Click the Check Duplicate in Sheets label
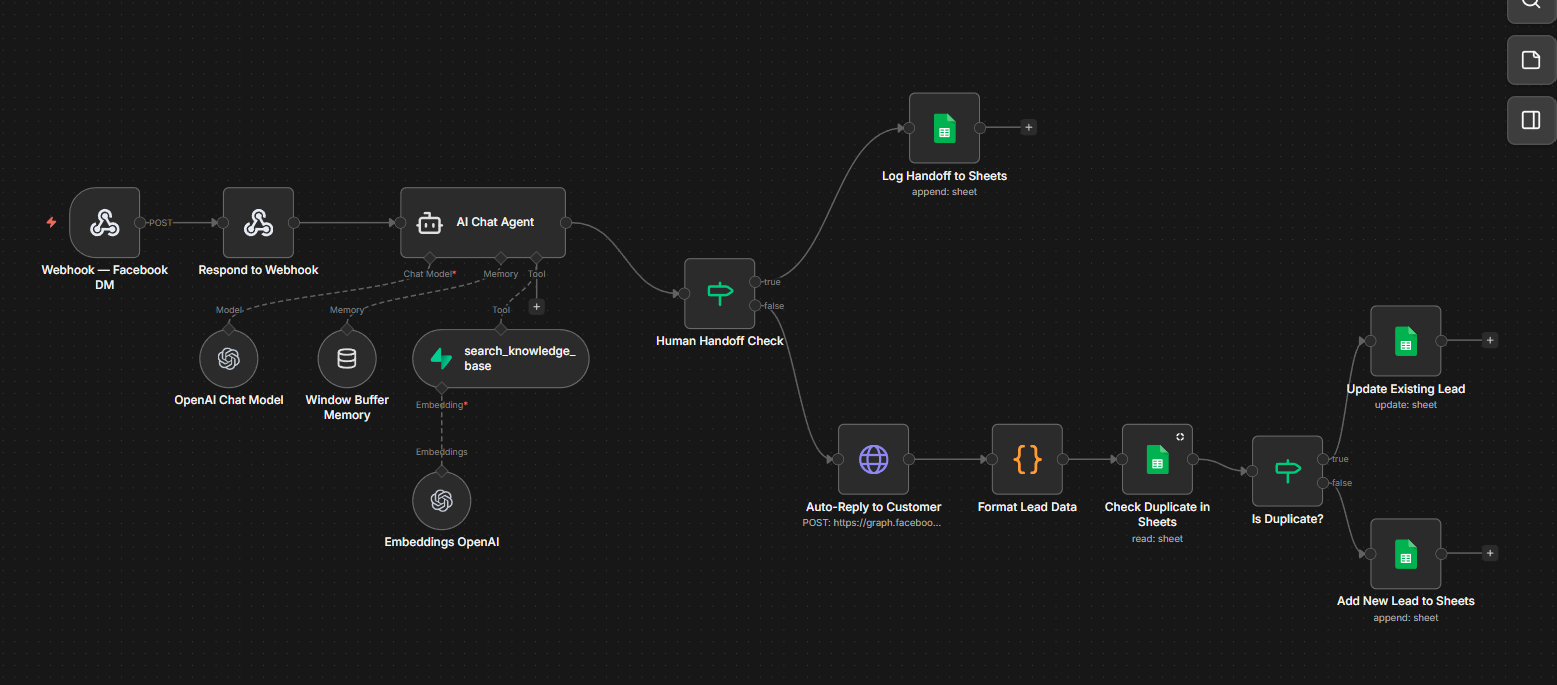Viewport: 1557px width, 685px height. [1157, 514]
